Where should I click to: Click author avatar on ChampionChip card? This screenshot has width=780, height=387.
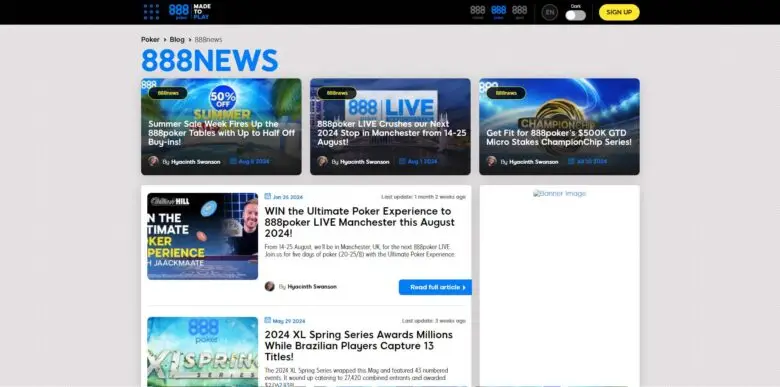click(491, 161)
